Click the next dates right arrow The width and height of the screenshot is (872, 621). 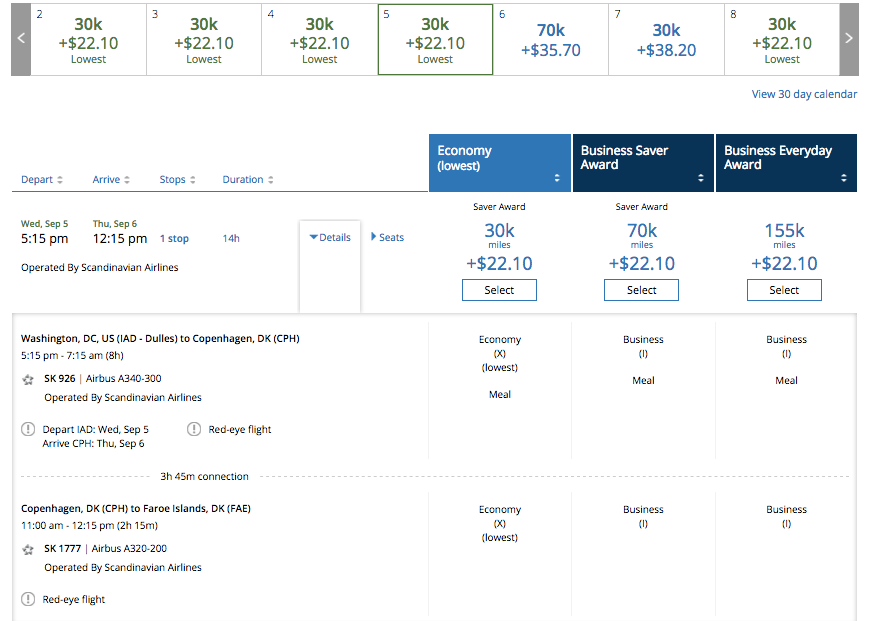click(x=849, y=39)
